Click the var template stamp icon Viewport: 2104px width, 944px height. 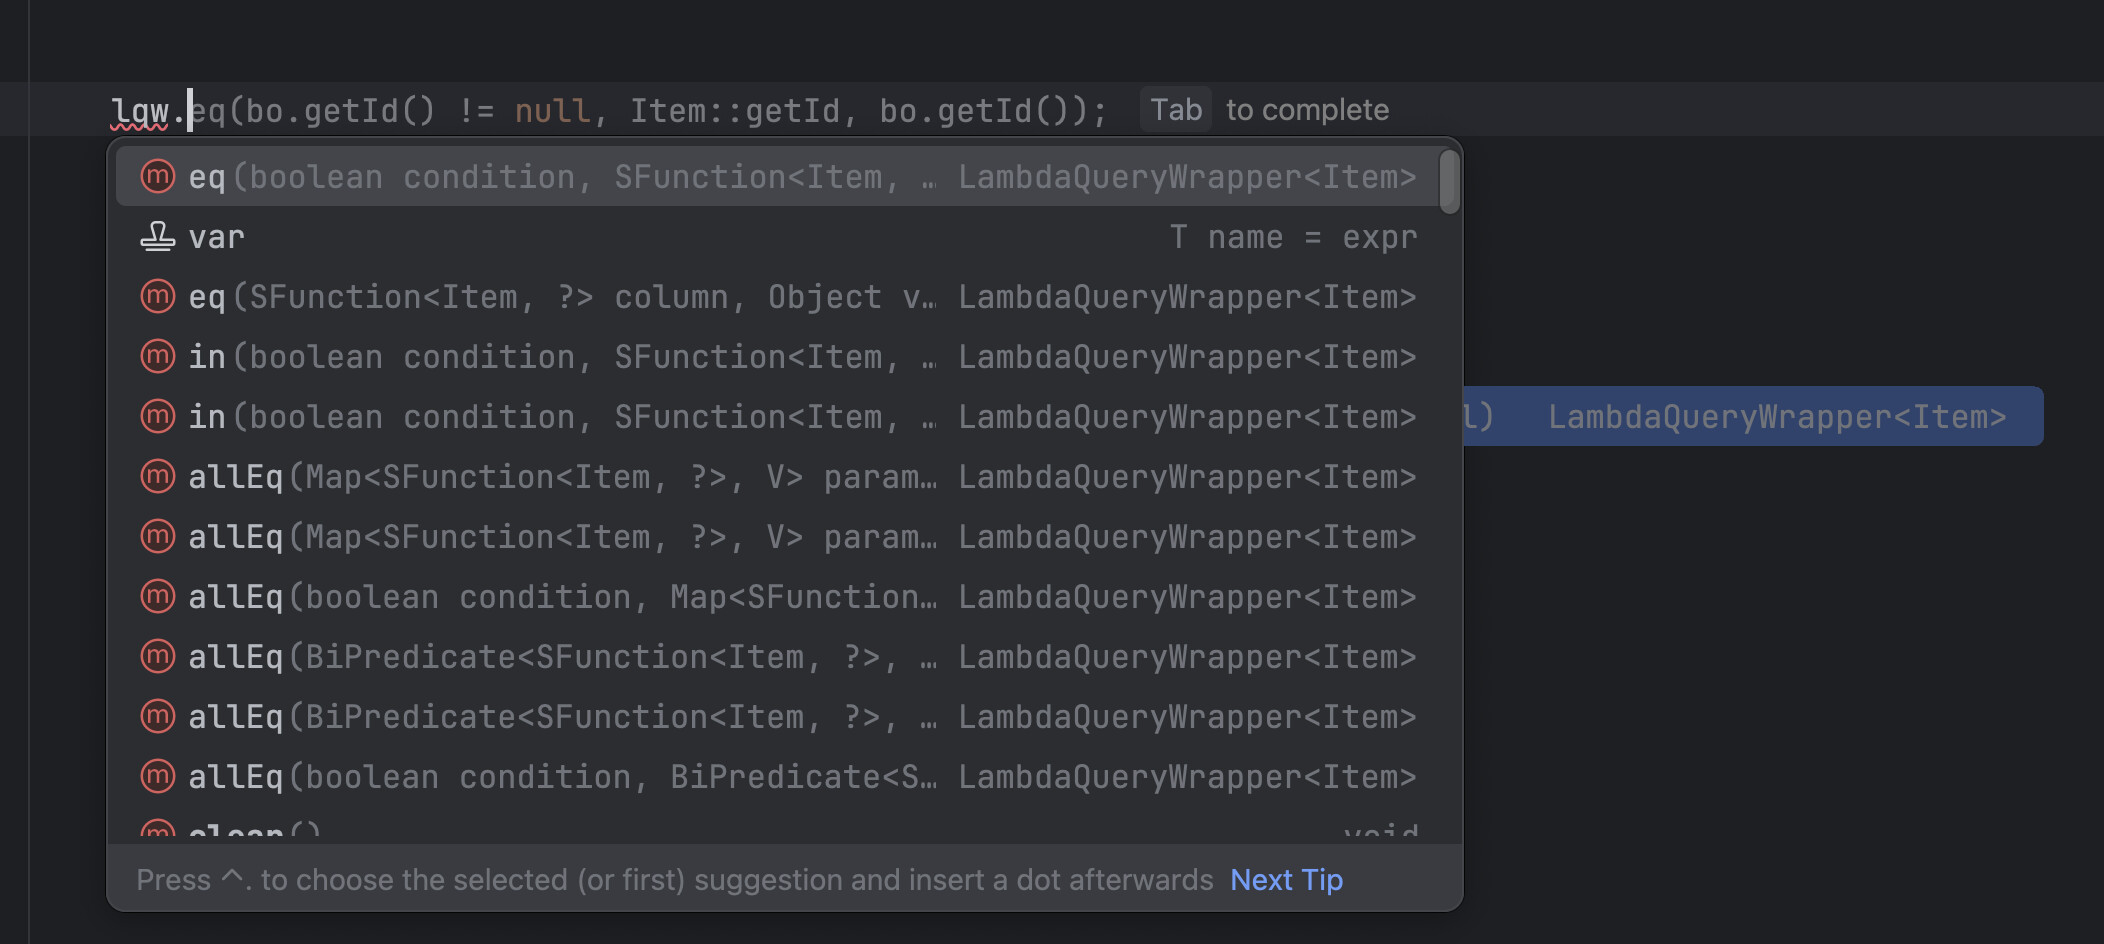158,236
